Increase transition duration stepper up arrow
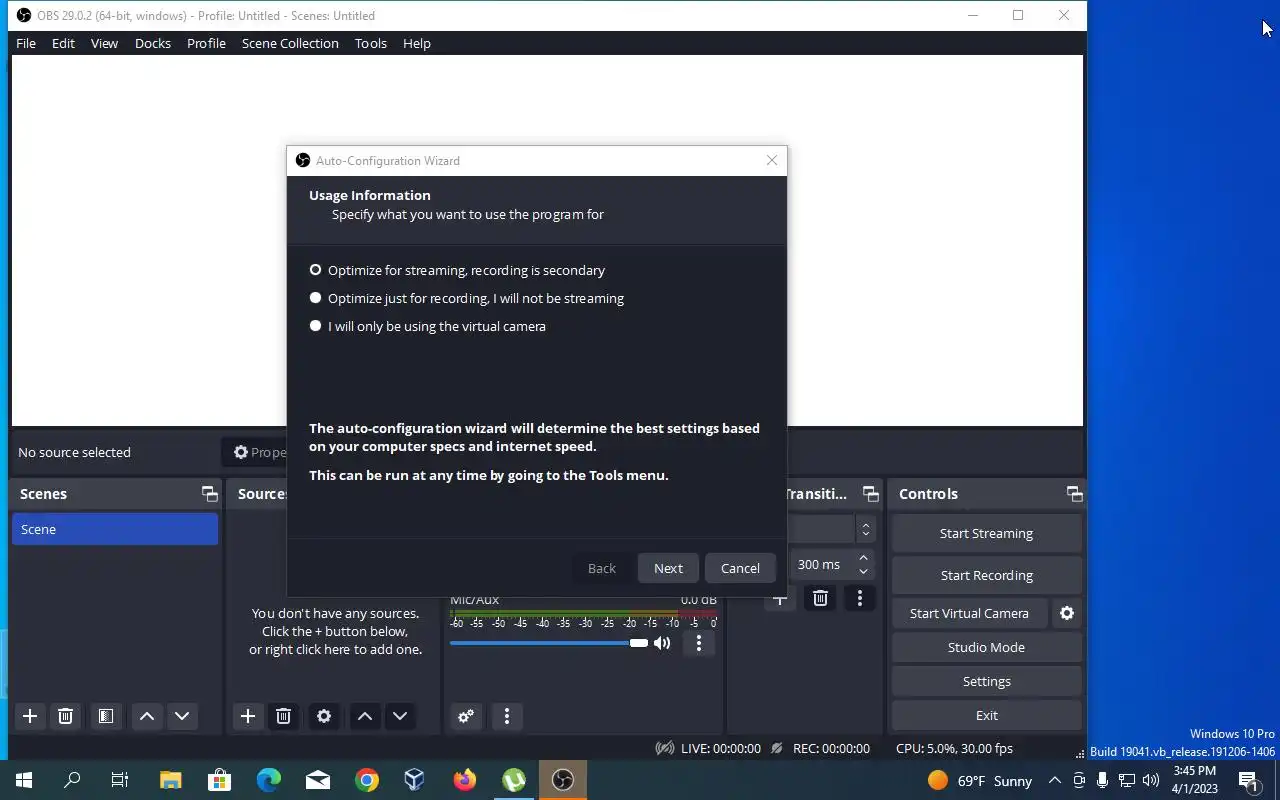 (x=864, y=558)
